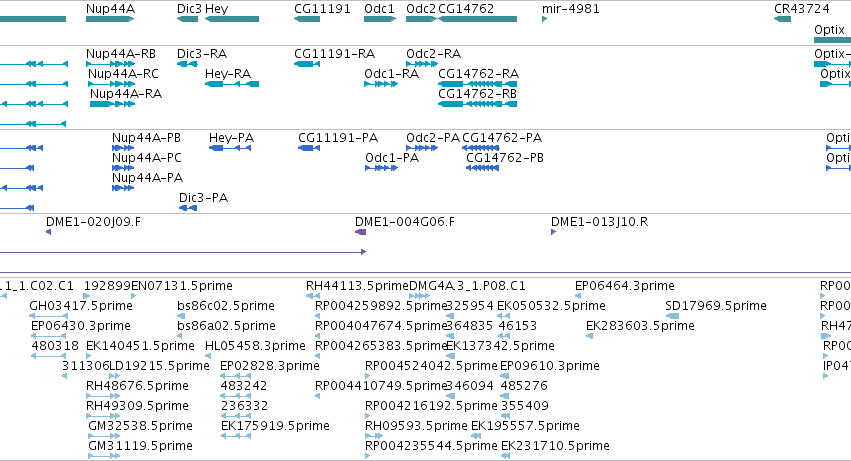Click the 236332 feature

(236, 416)
